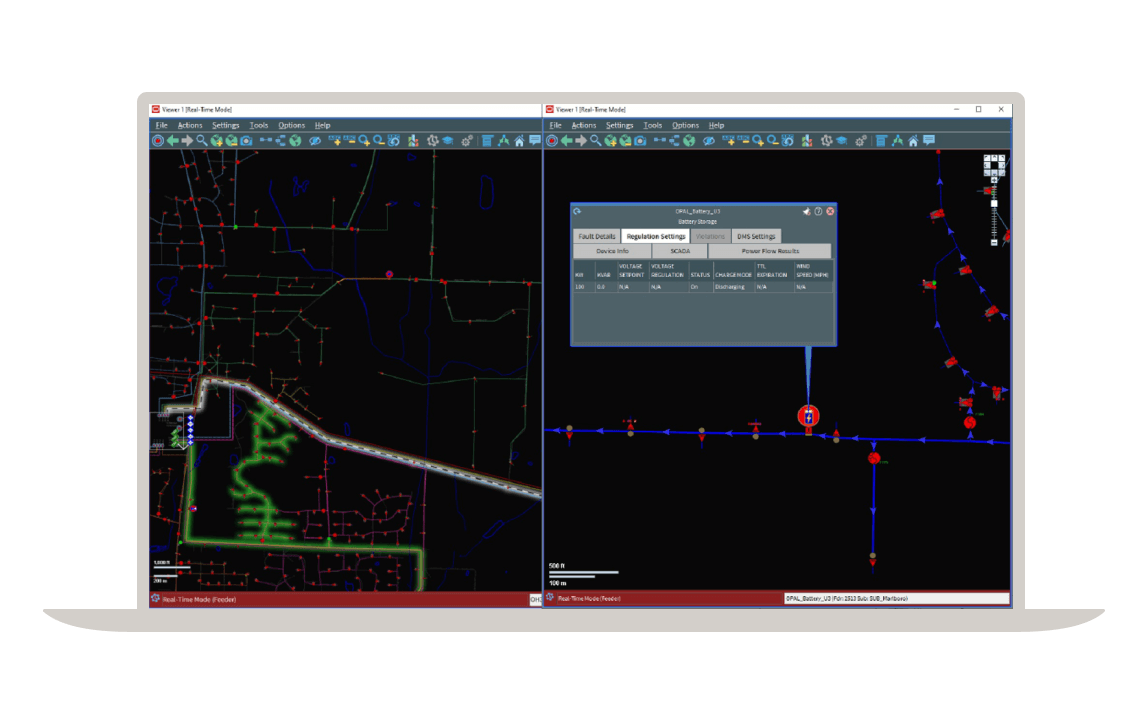
Task: Open the Help menu in right viewer
Action: (717, 125)
